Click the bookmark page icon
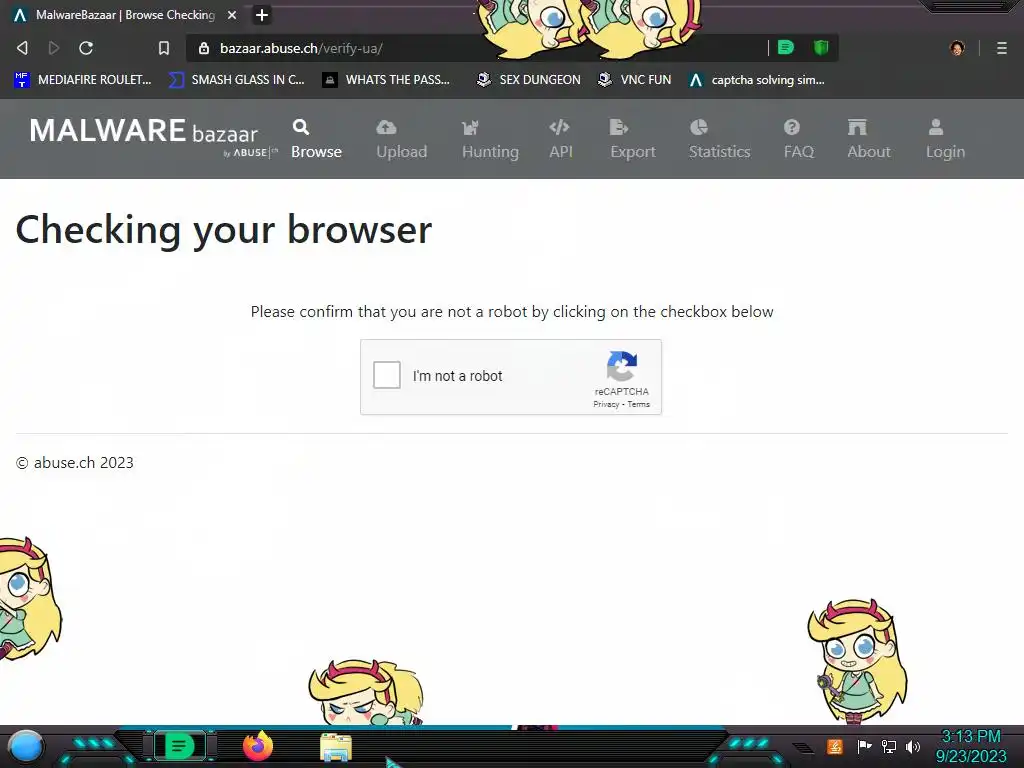Viewport: 1024px width, 768px height. [164, 48]
